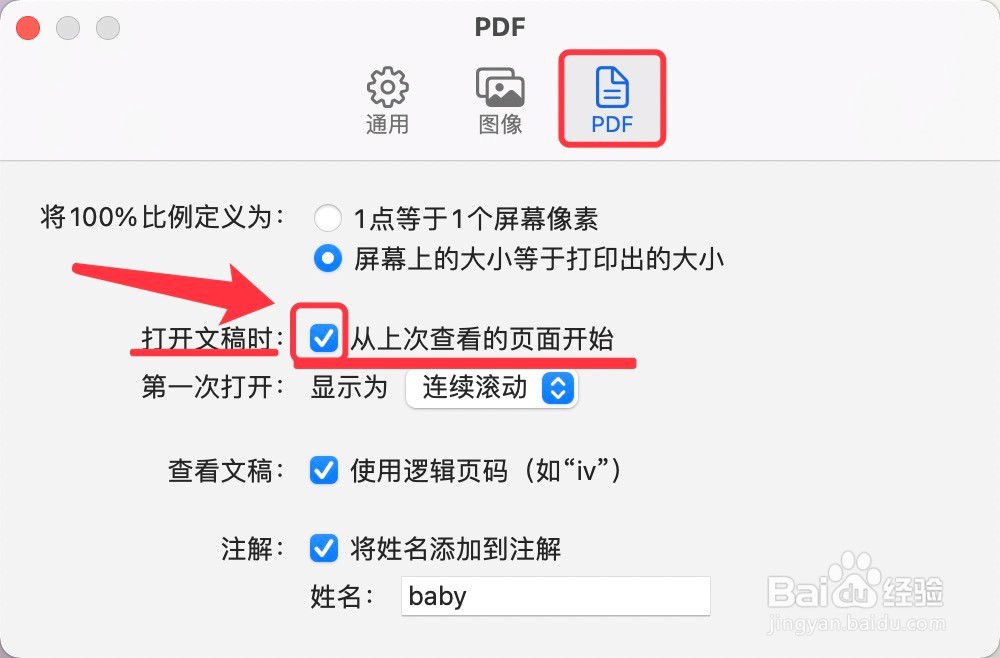1000x658 pixels.
Task: Click the 从上次查看的页面开始 label text
Action: (482, 339)
